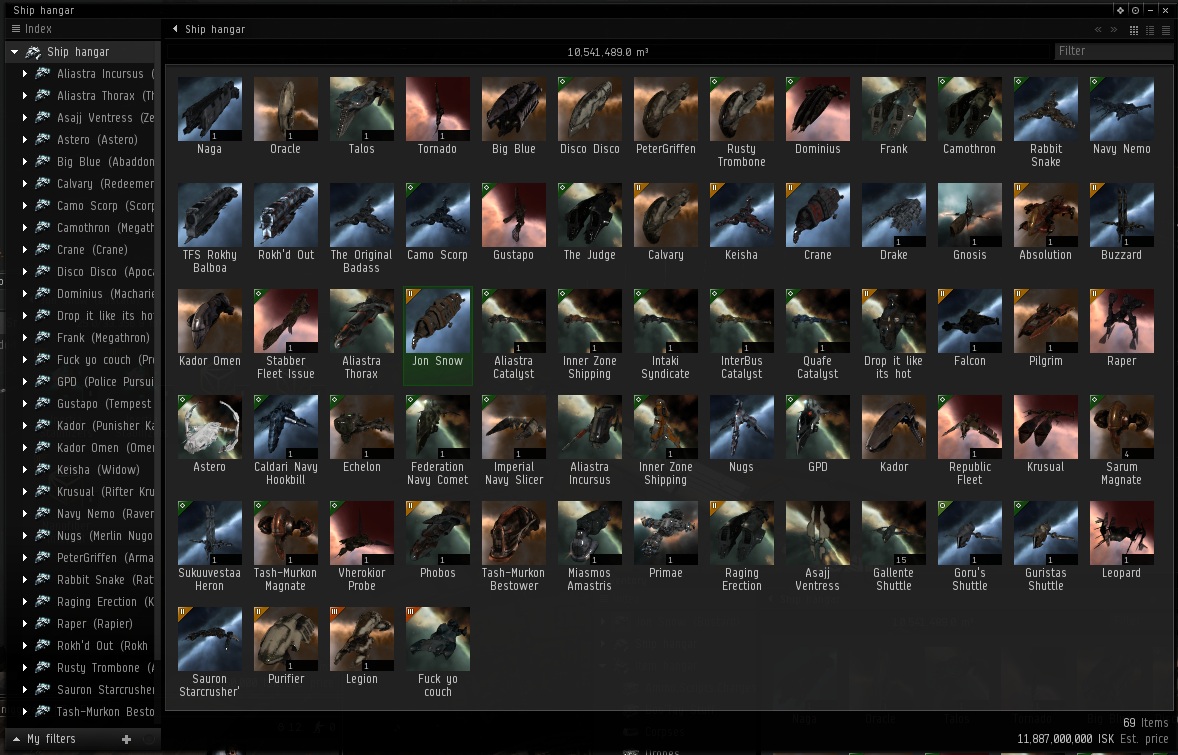Select the Buzzard ship icon
Screen dimensions: 1178x755
pos(1122,215)
